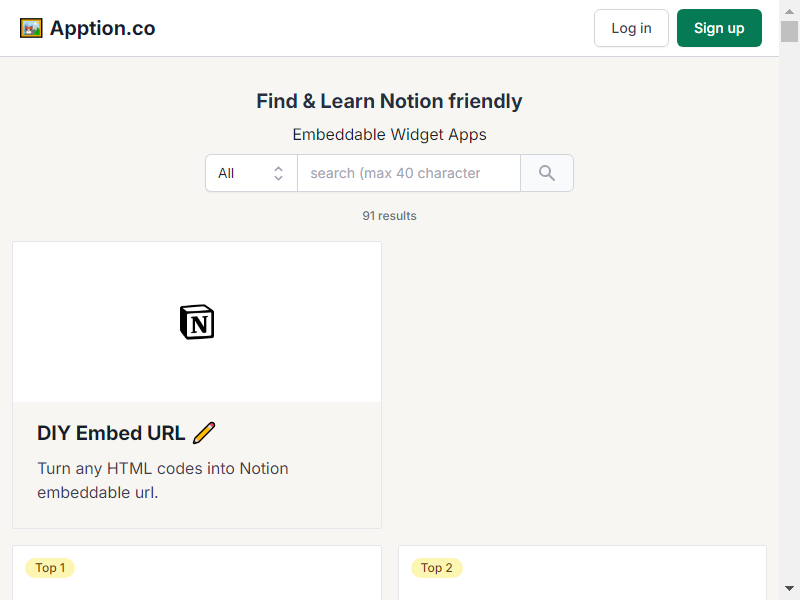Focus the search widget input field
Image resolution: width=800 pixels, height=600 pixels.
[x=409, y=173]
